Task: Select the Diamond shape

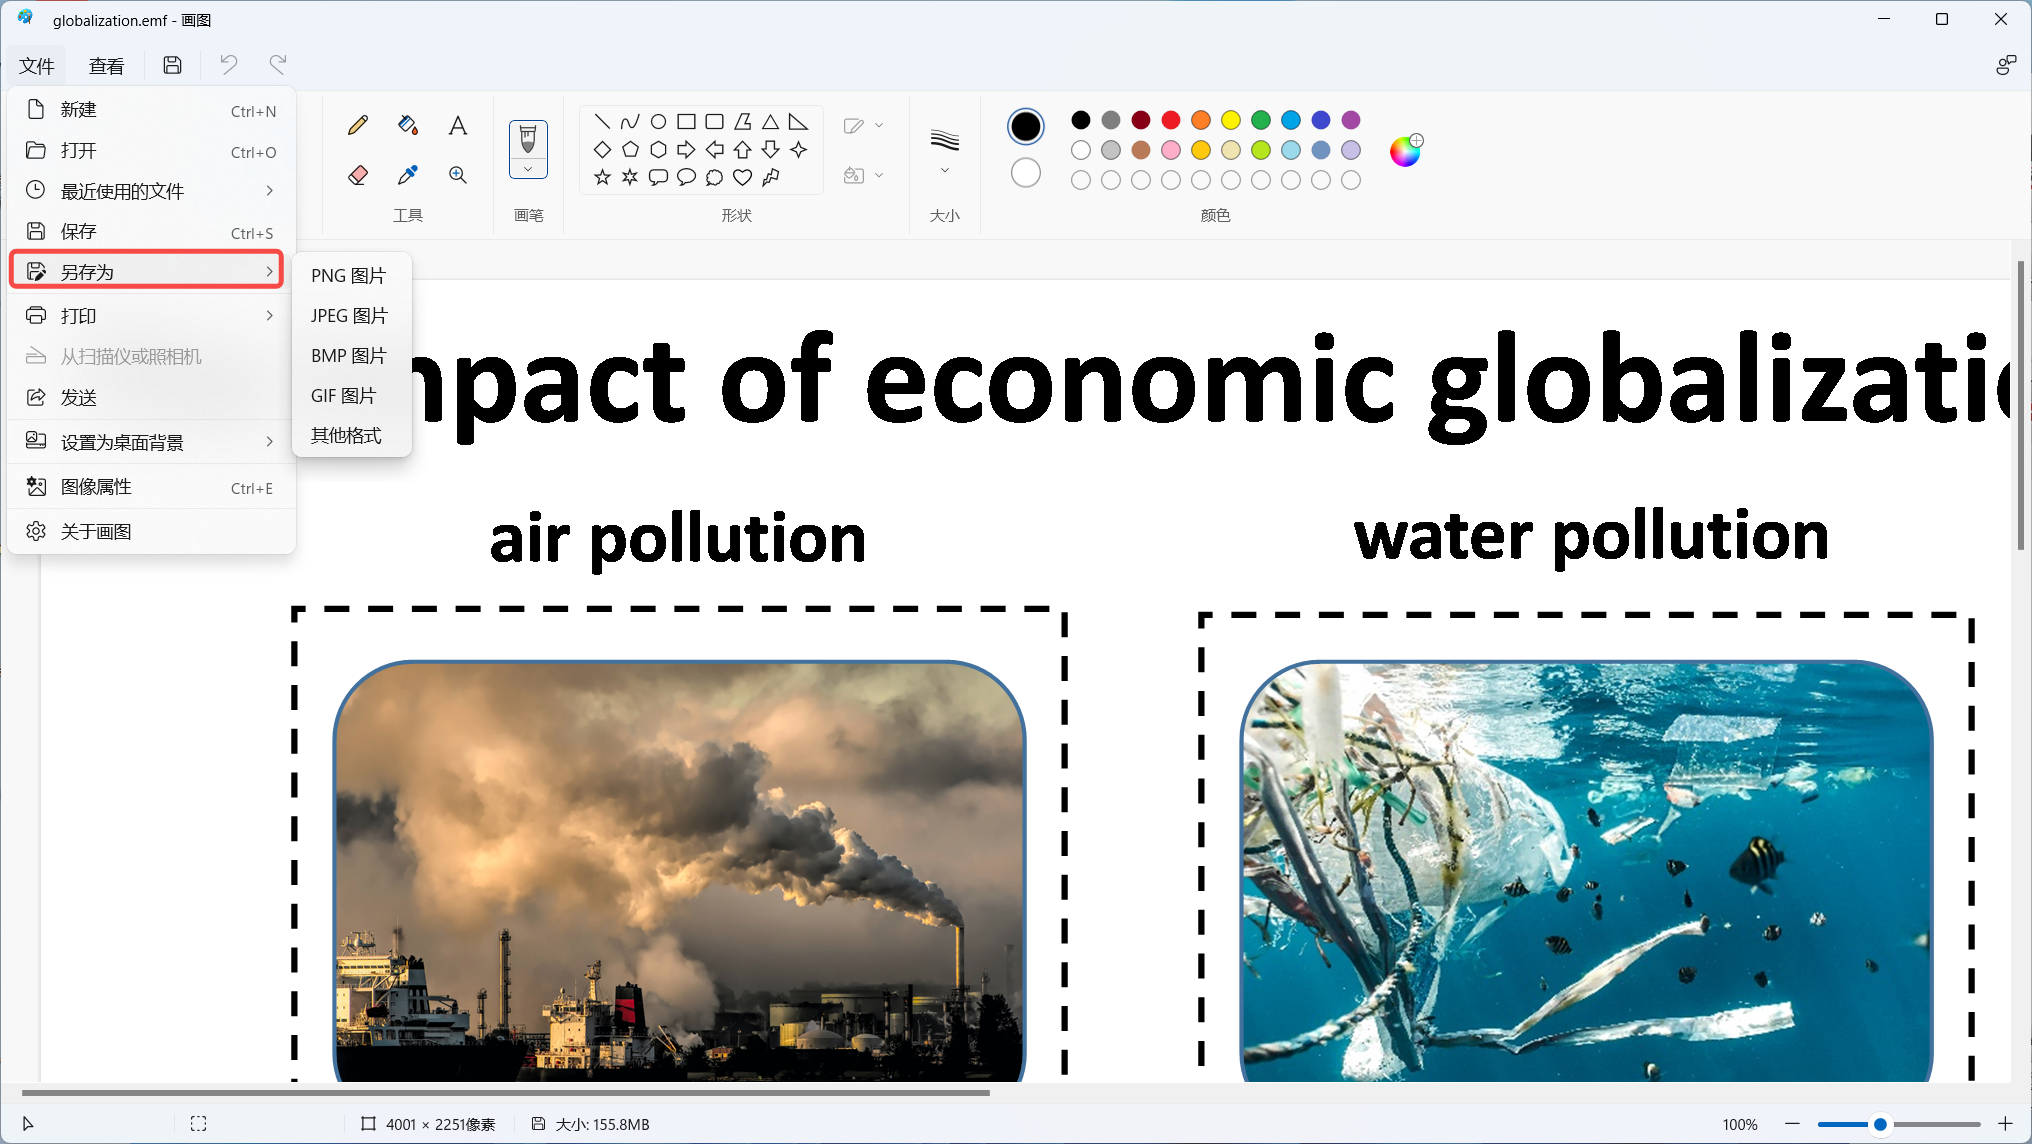Action: (x=602, y=149)
